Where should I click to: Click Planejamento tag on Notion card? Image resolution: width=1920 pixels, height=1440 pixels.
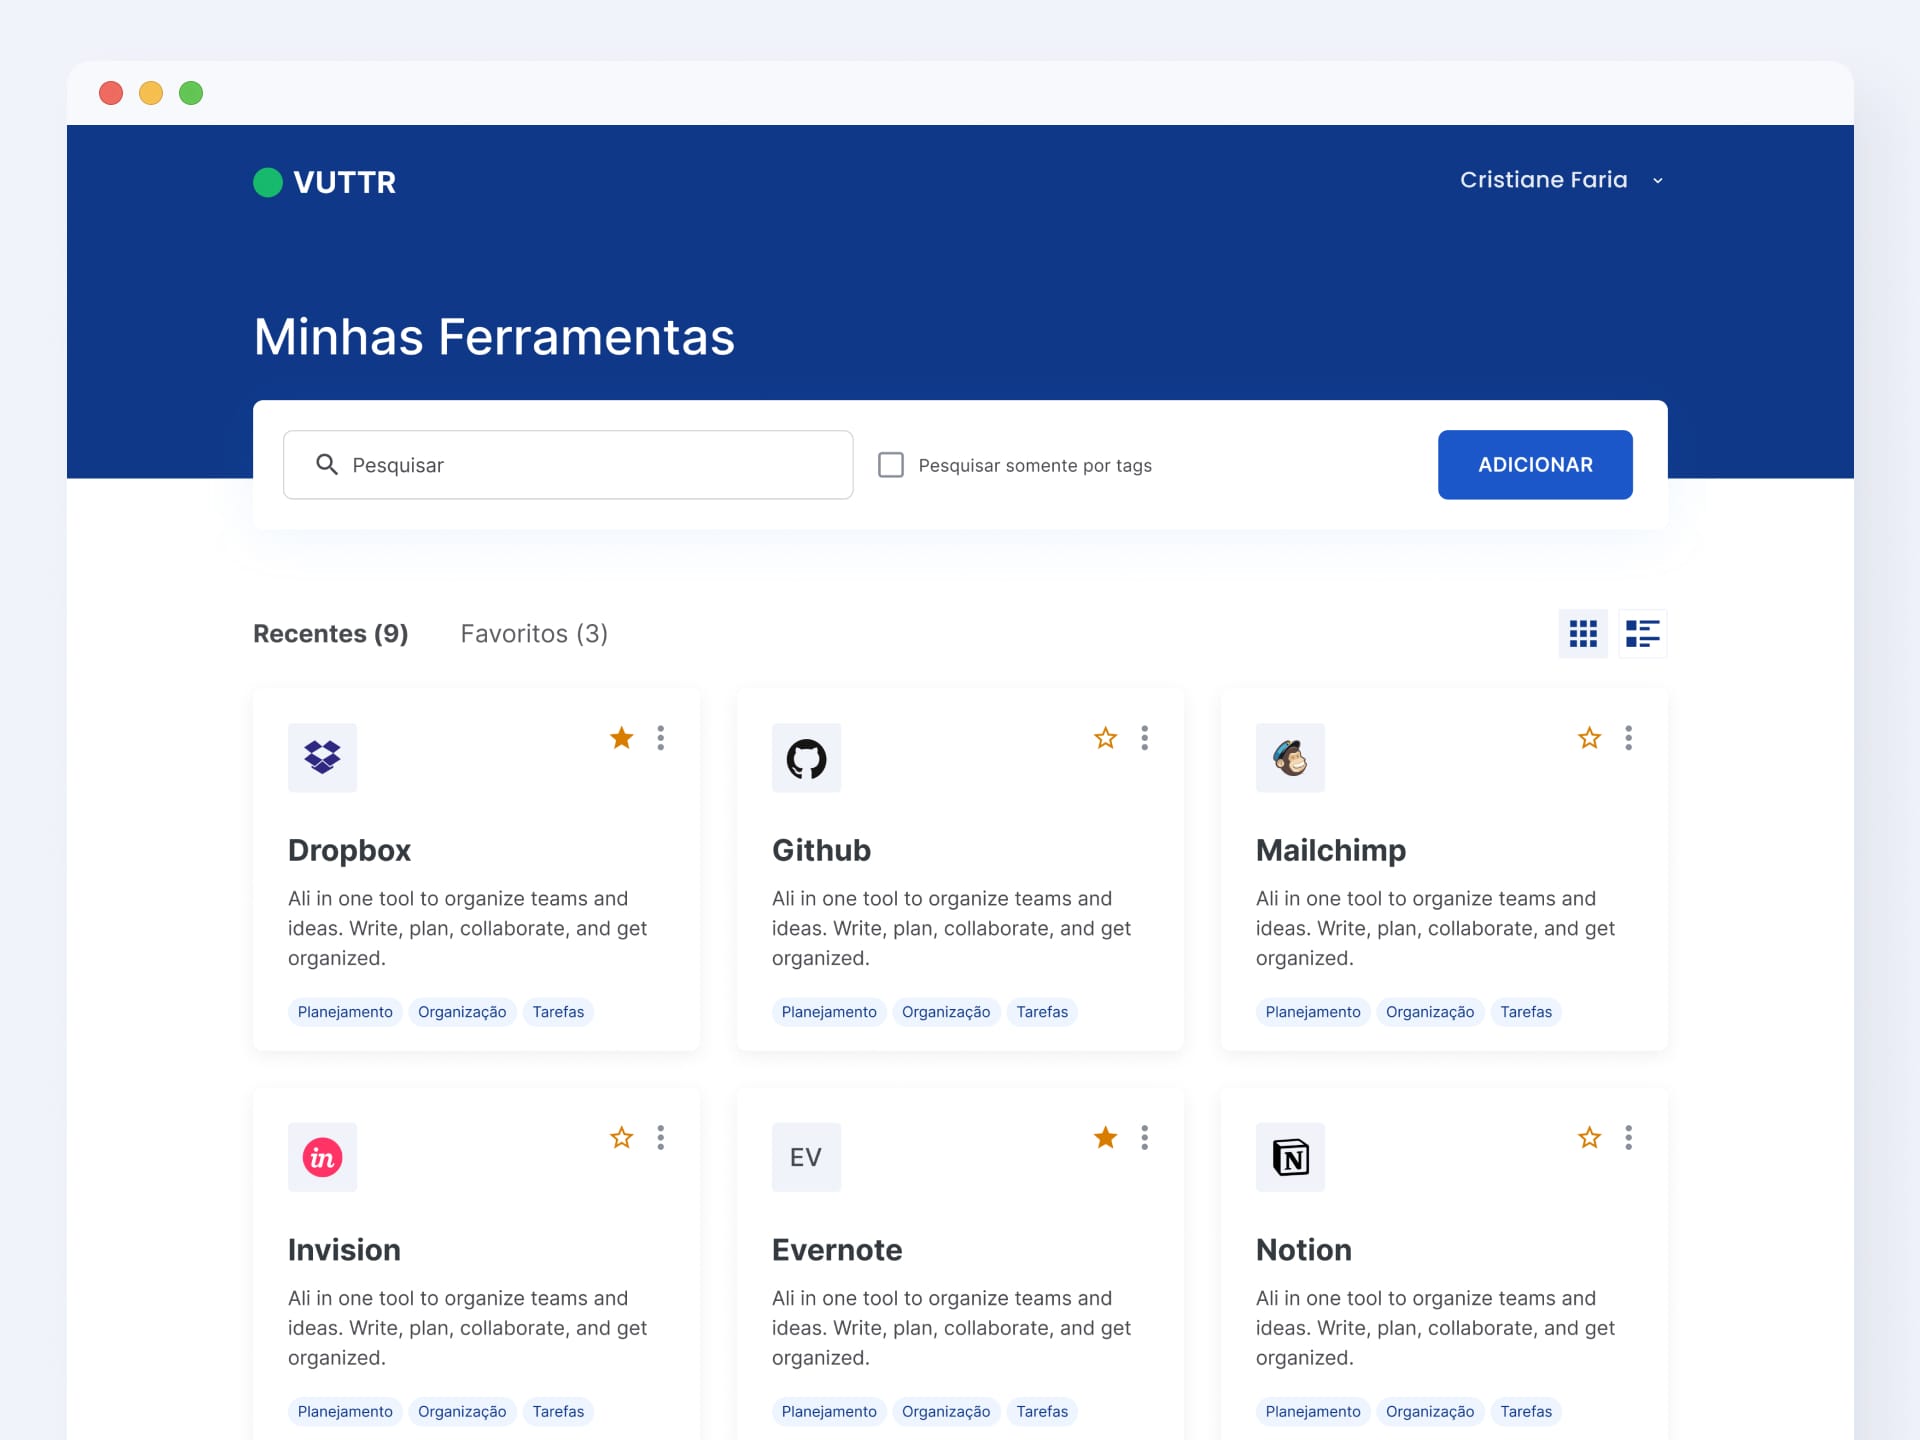(1313, 1411)
